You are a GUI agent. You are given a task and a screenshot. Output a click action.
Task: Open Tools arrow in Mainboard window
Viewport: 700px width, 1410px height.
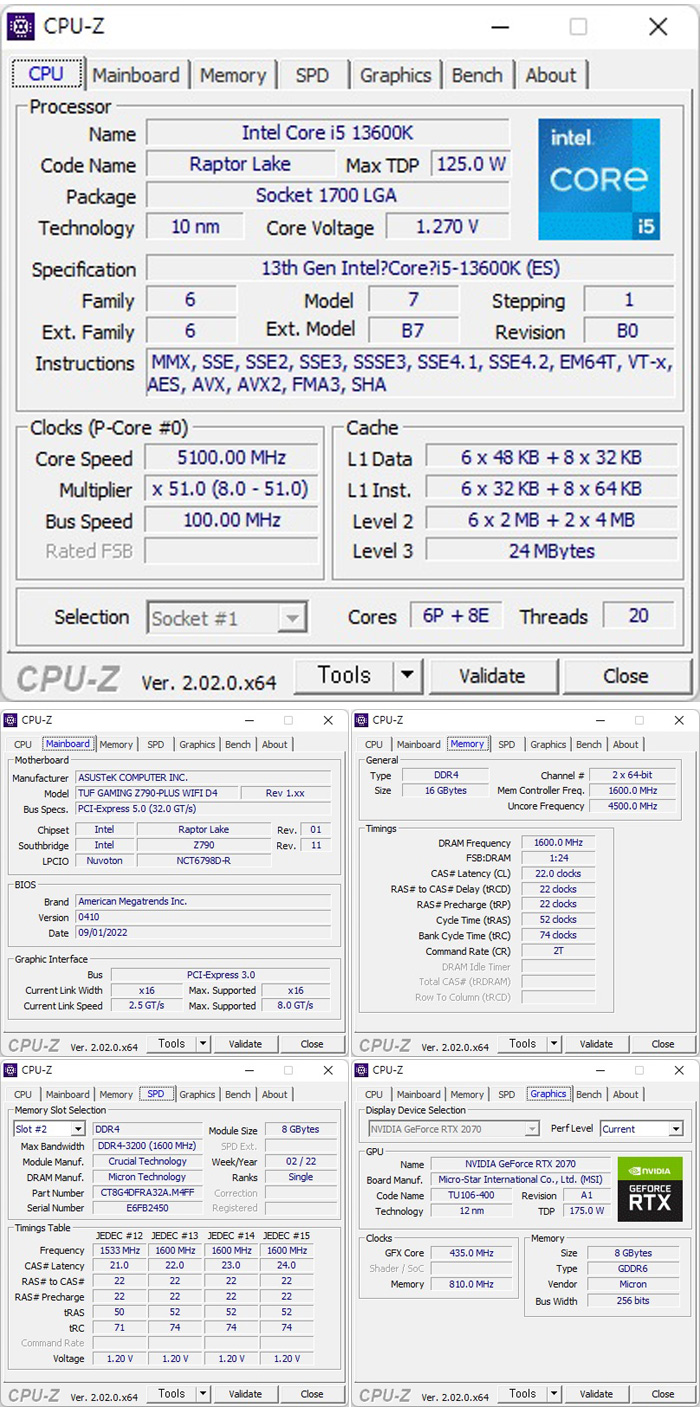pyautogui.click(x=203, y=1044)
